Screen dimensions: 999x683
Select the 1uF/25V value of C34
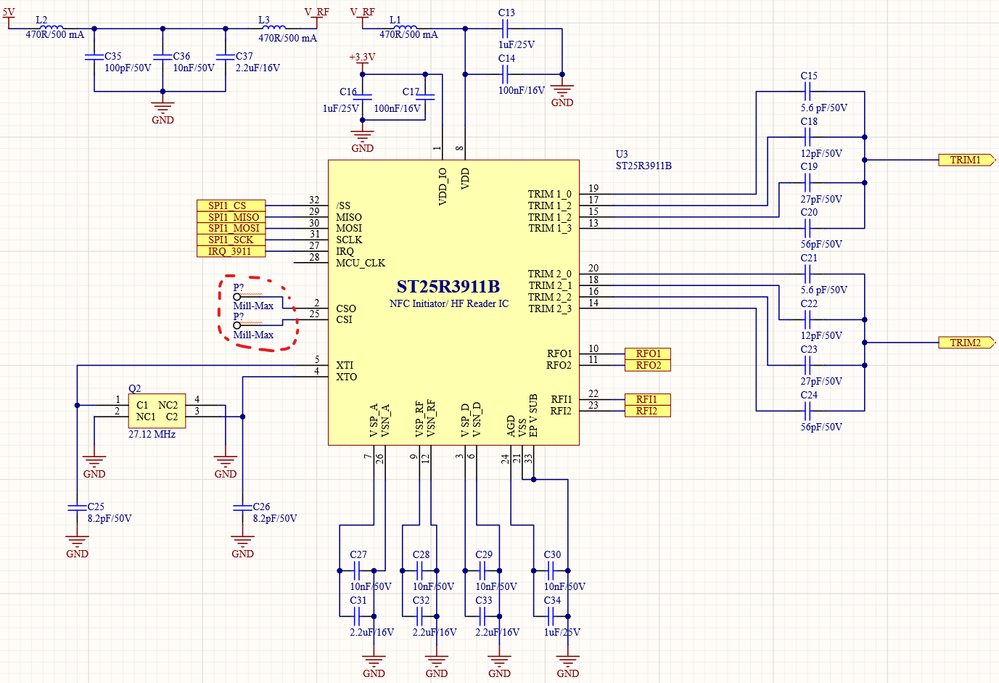pyautogui.click(x=563, y=632)
